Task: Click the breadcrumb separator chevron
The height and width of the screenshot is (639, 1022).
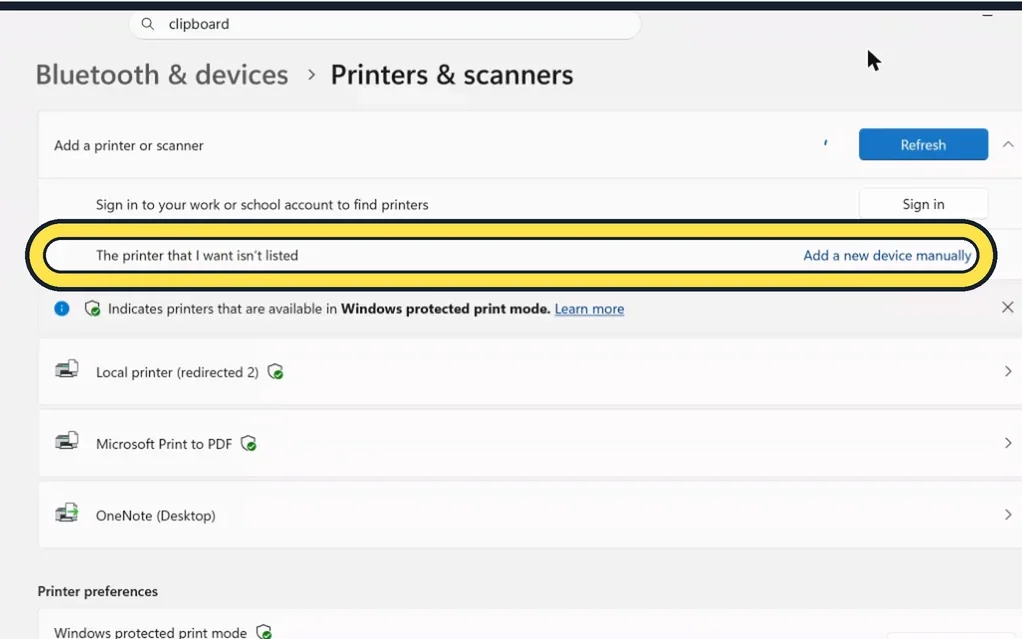Action: [x=312, y=75]
